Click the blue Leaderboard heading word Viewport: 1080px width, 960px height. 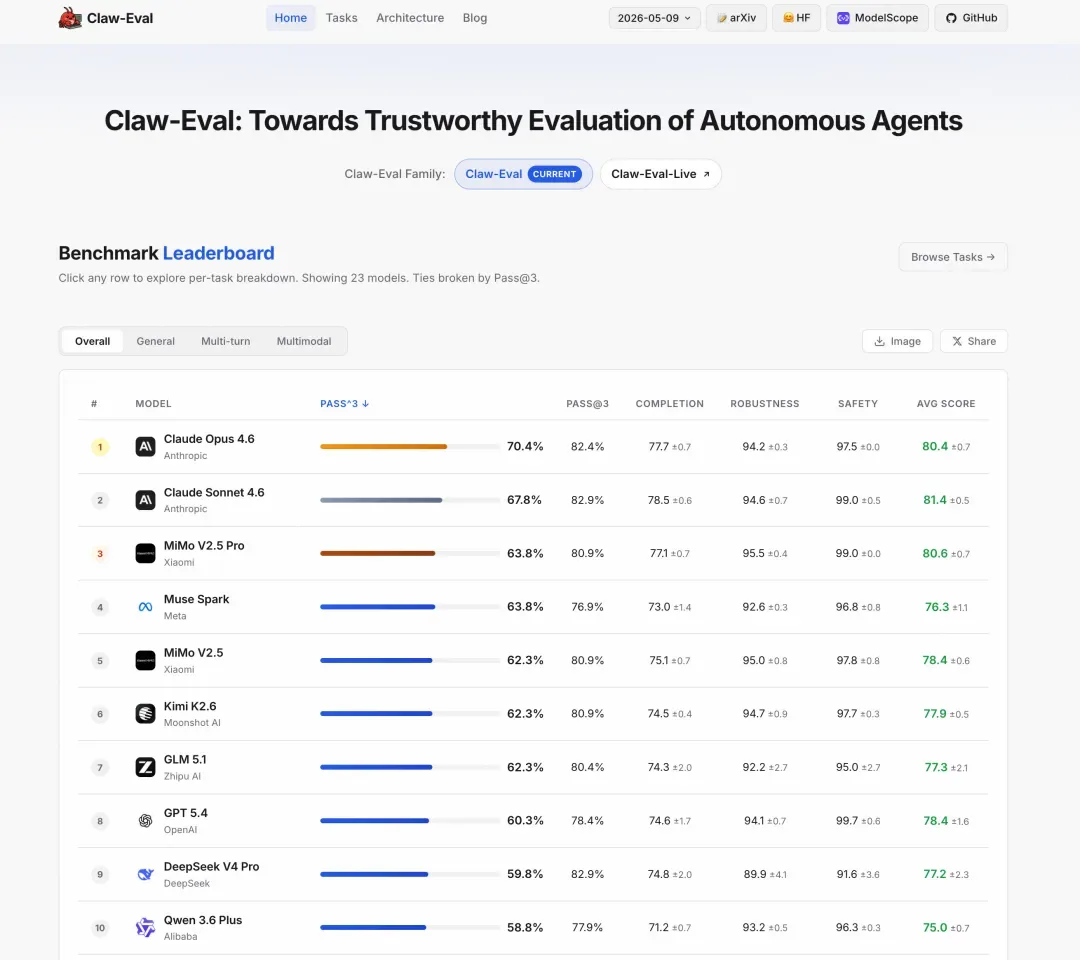pos(218,253)
